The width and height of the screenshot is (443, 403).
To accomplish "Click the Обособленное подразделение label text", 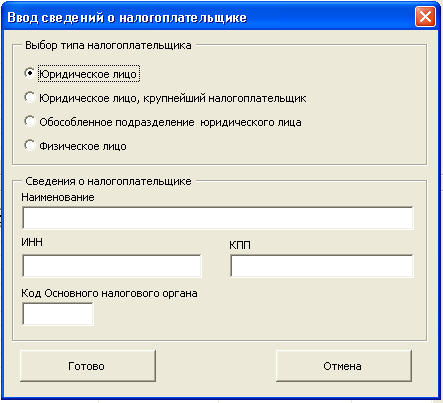I will (x=117, y=122).
